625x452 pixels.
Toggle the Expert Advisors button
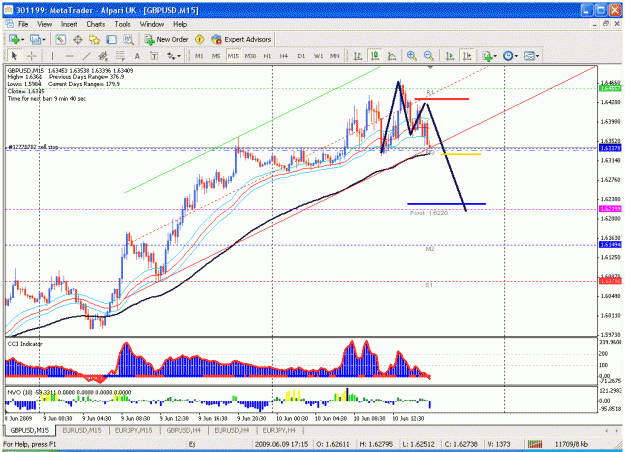tap(242, 39)
